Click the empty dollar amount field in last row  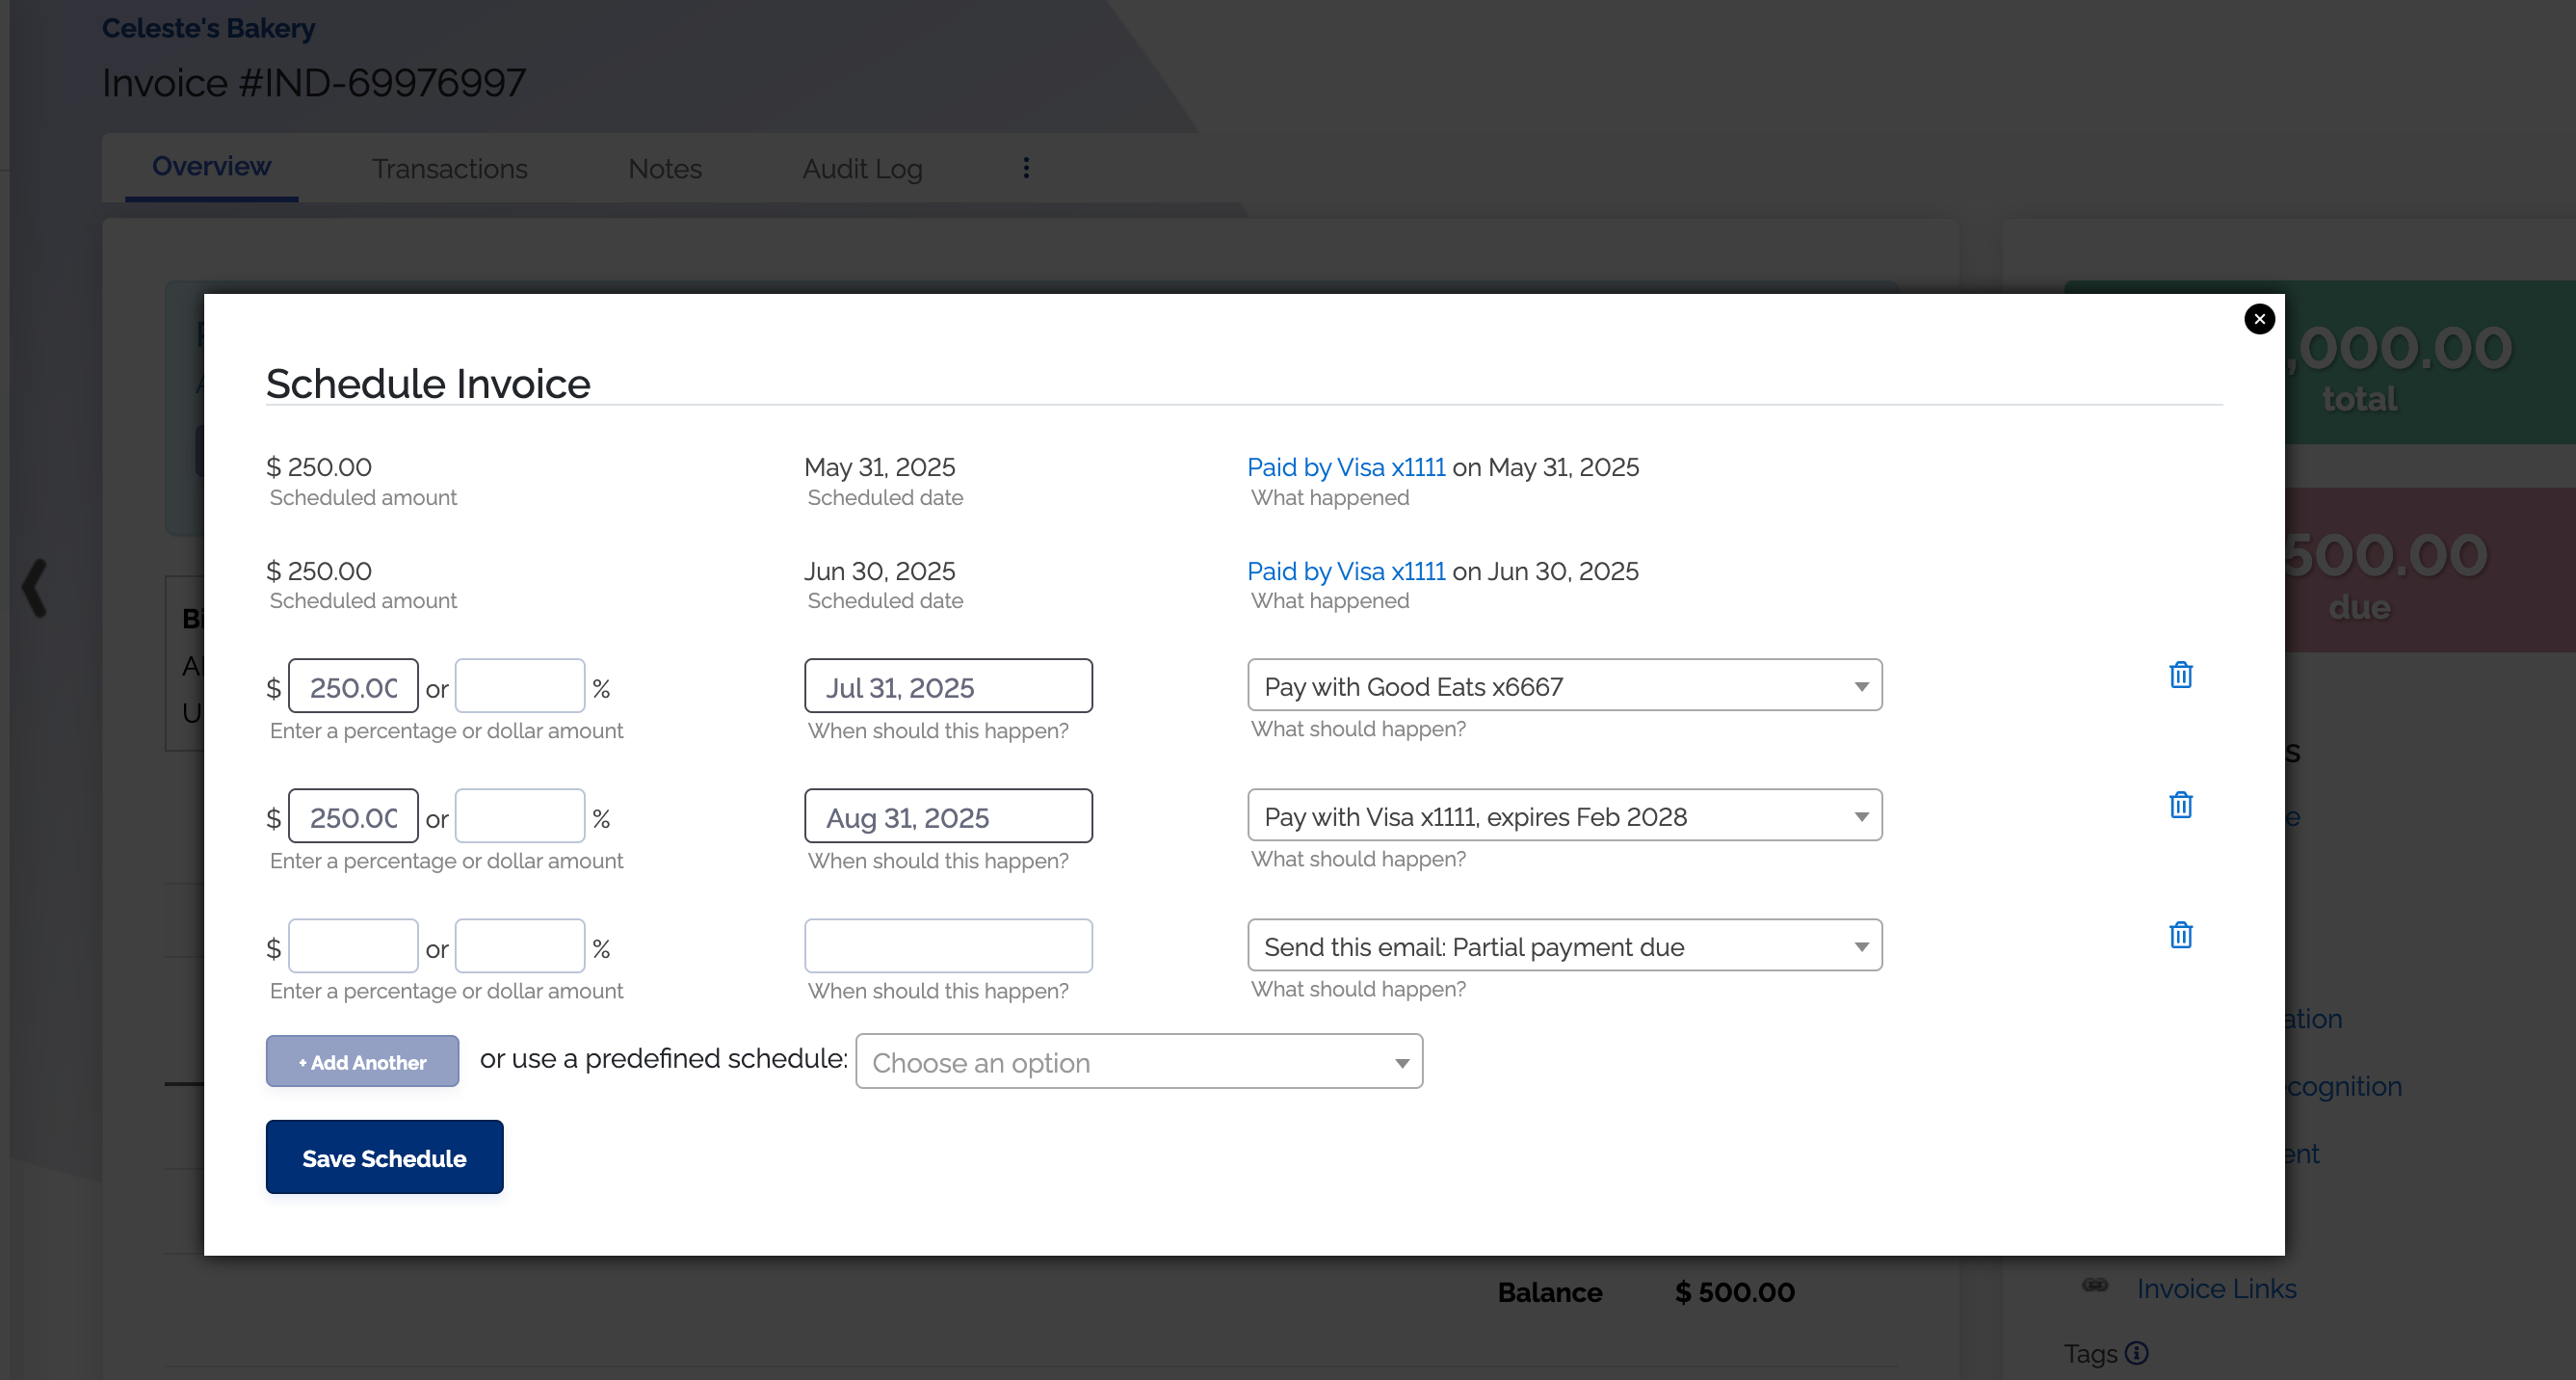[x=353, y=946]
